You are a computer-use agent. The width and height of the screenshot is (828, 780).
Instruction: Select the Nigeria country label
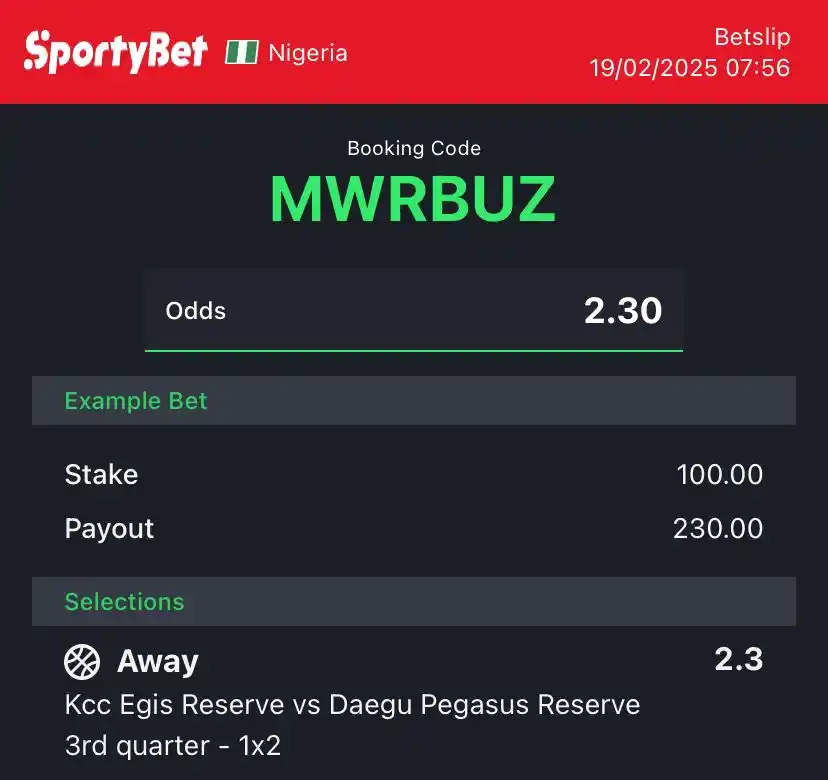[x=308, y=53]
